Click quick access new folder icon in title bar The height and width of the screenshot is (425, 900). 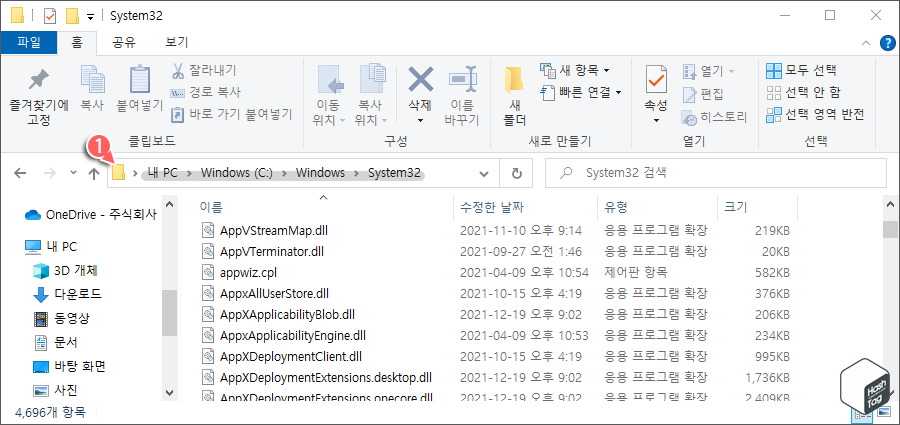click(x=72, y=16)
